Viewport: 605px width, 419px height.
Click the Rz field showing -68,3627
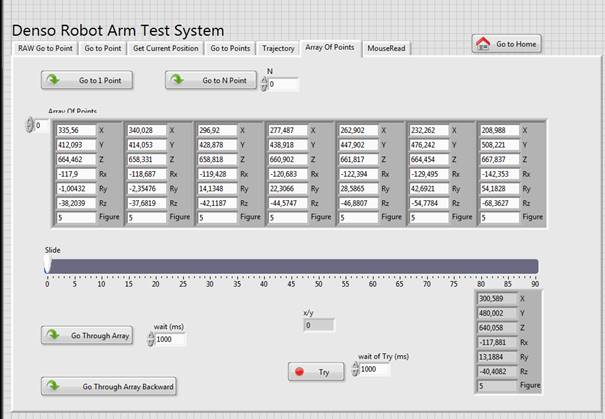click(500, 203)
